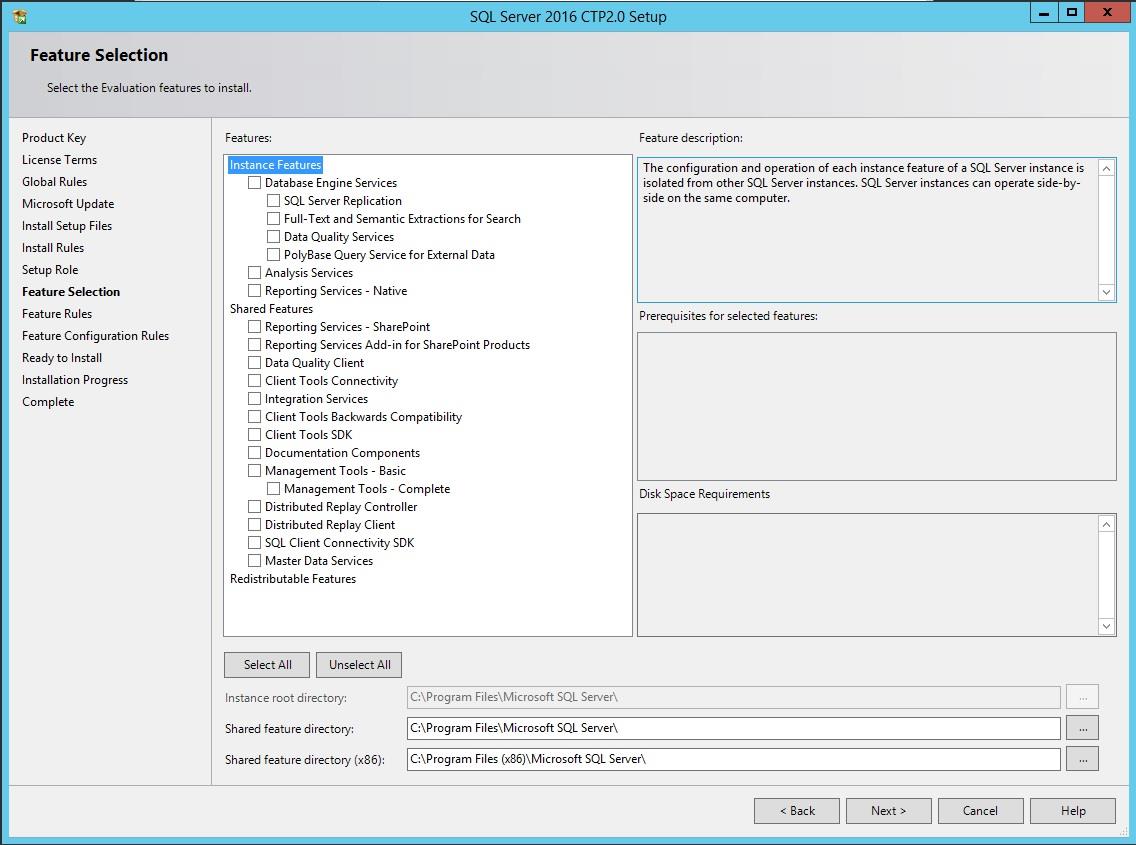Click Feature Selection step in sidebar
This screenshot has height=845, width=1136.
point(71,292)
